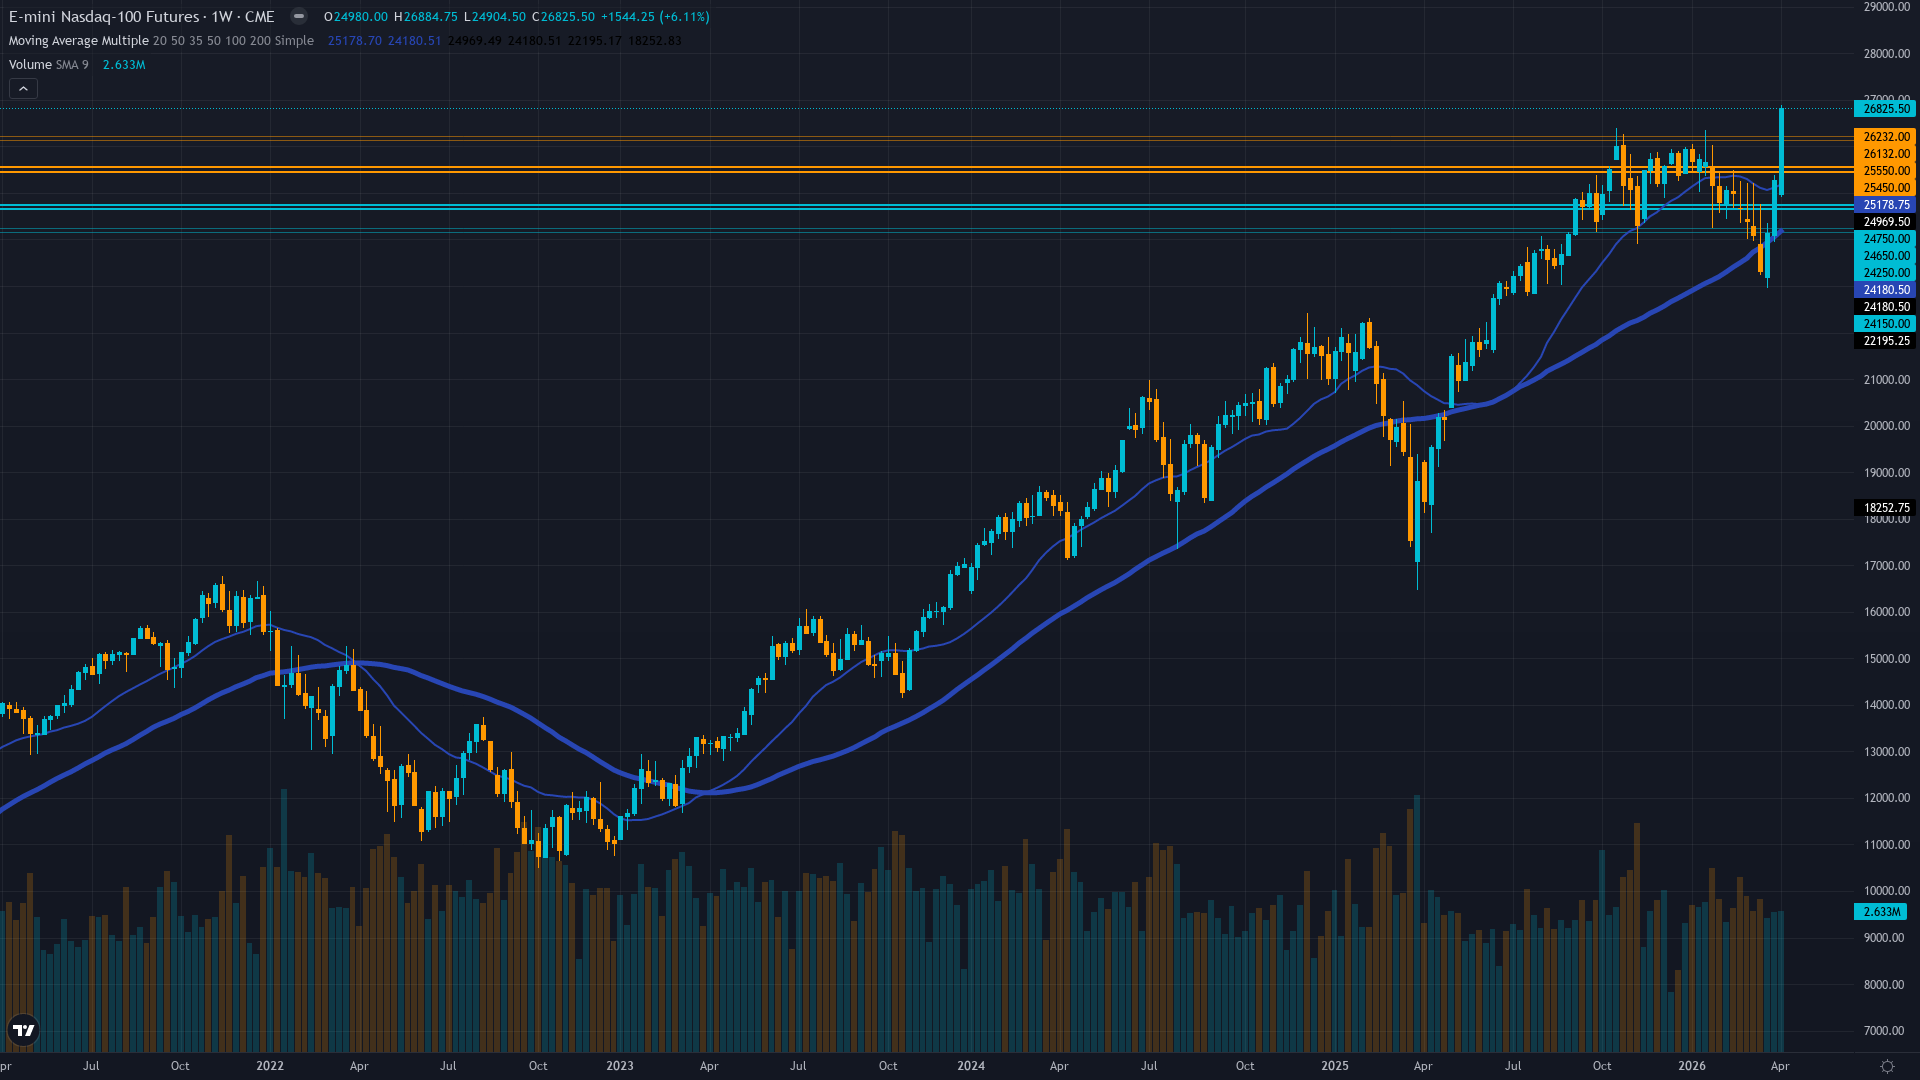Click the 15000.00 price scale label
This screenshot has height=1080, width=1920.
coord(1886,659)
